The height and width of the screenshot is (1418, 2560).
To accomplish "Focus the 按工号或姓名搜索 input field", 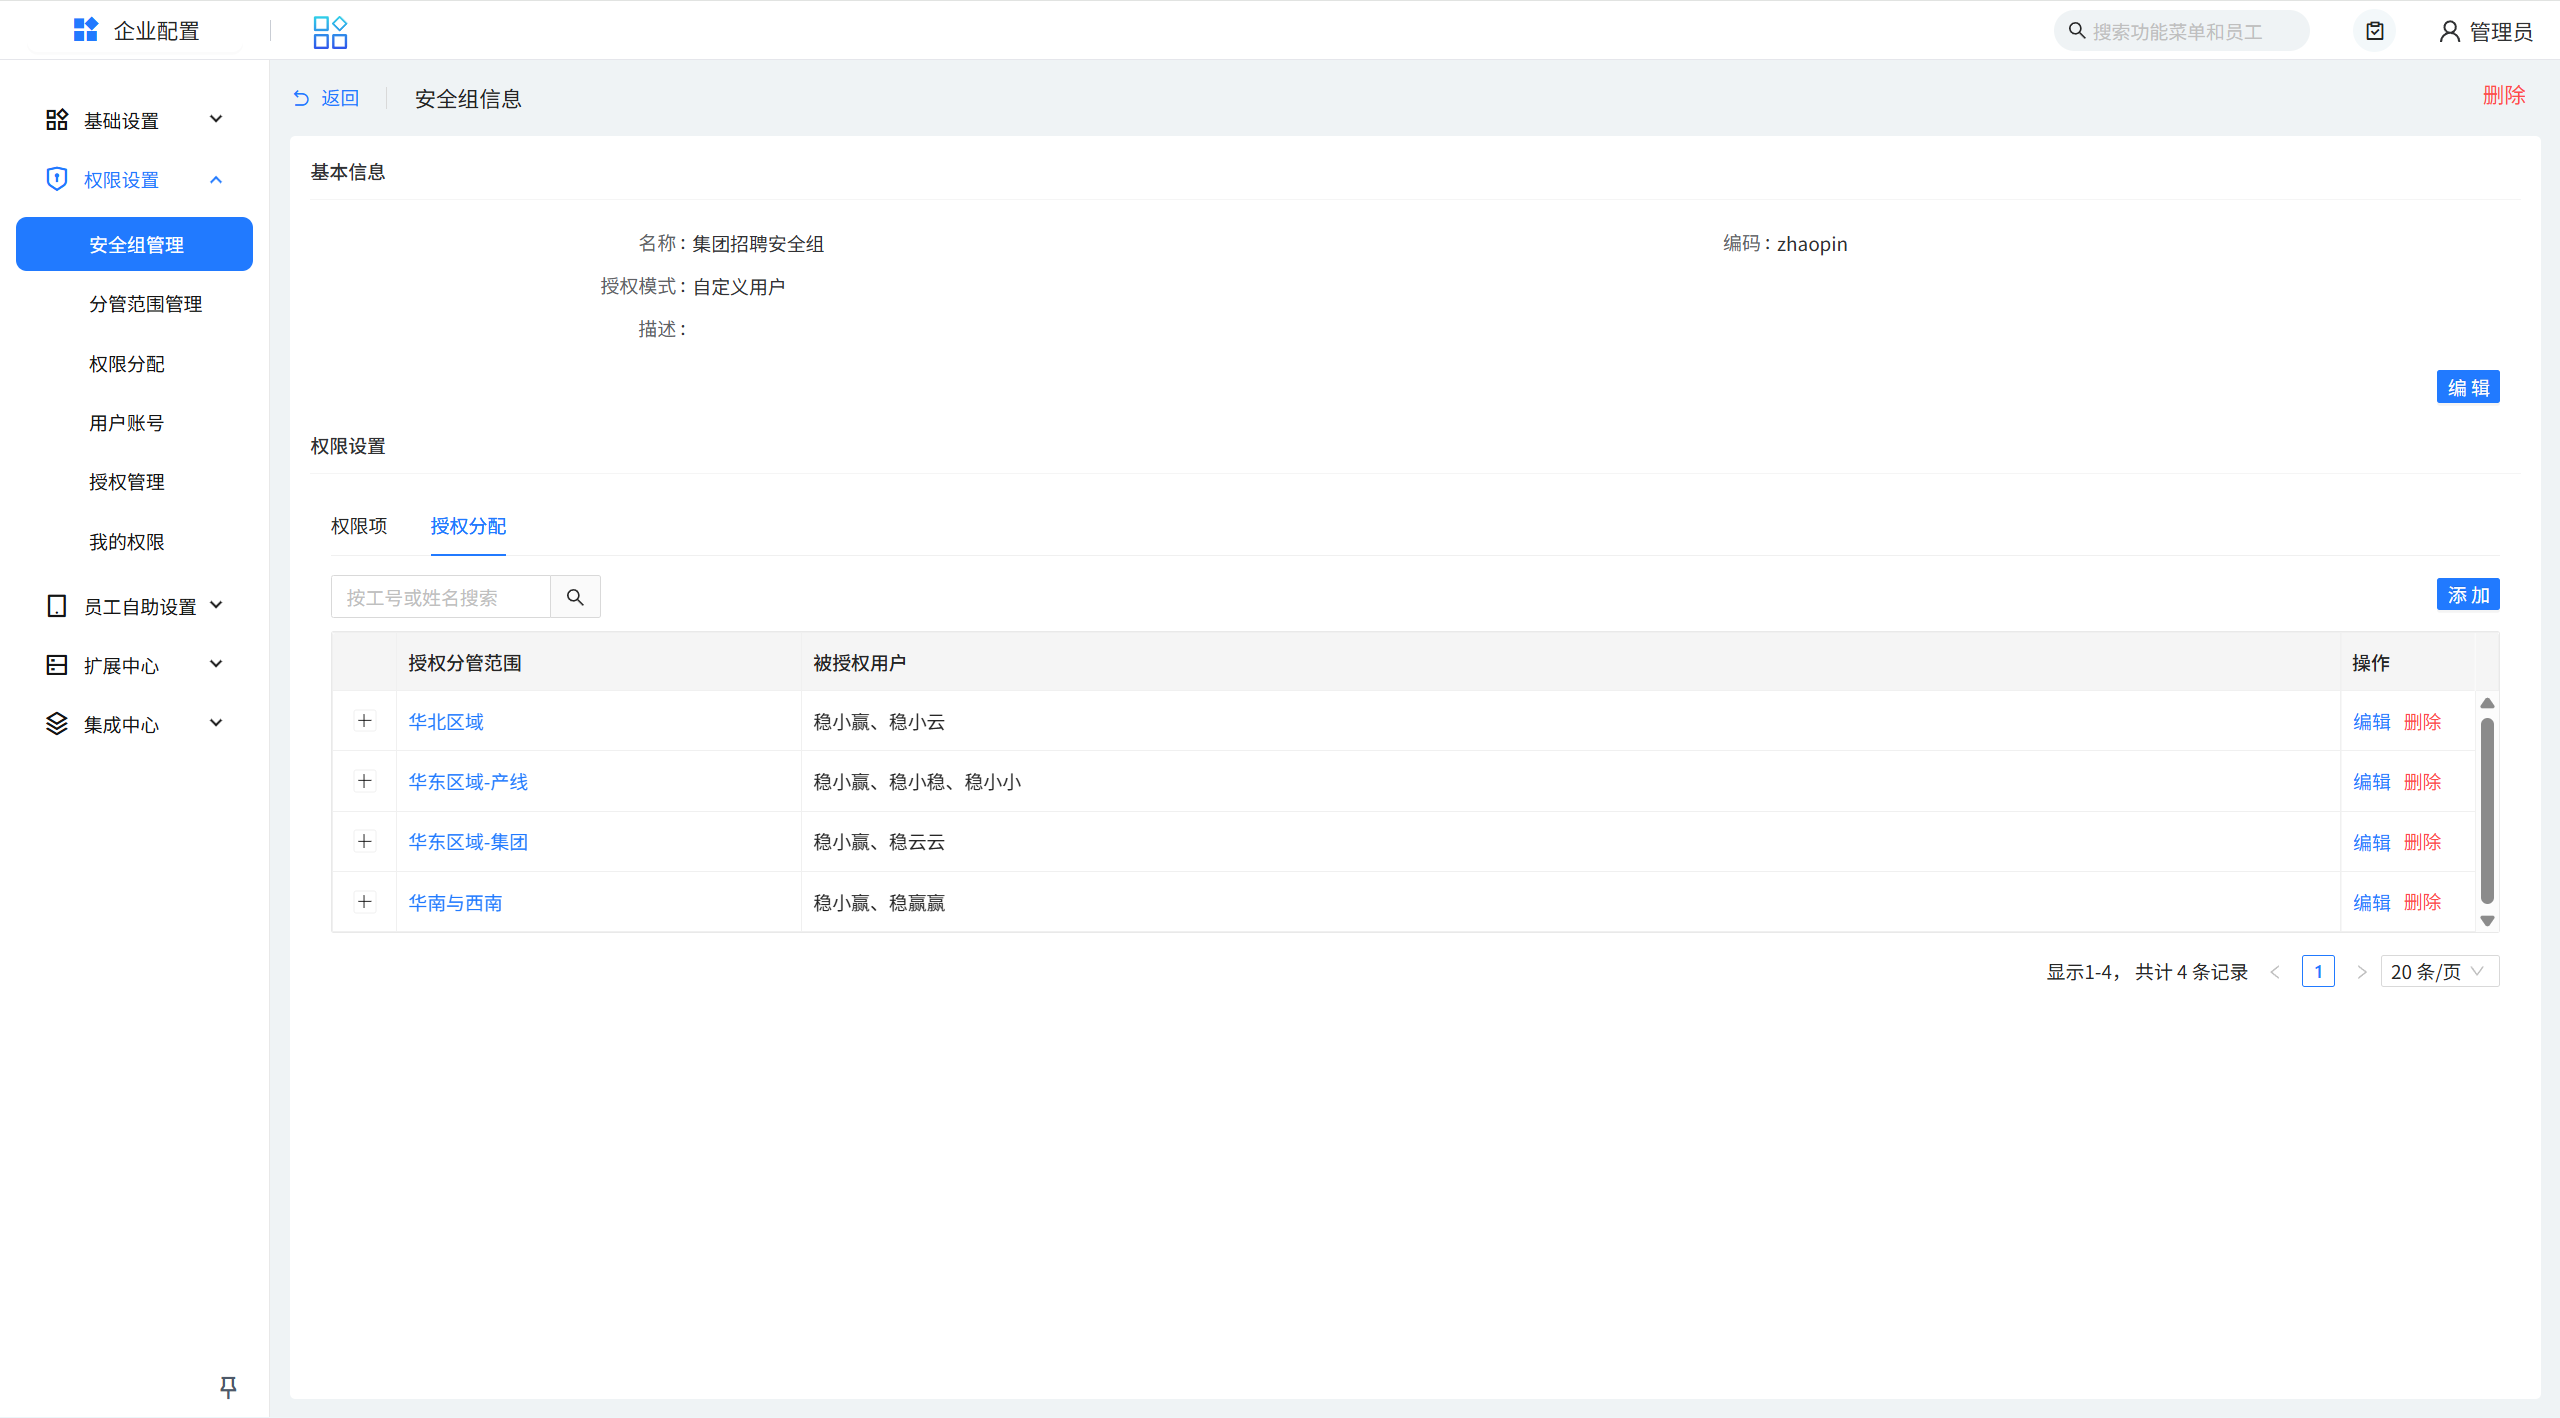I will (x=441, y=597).
